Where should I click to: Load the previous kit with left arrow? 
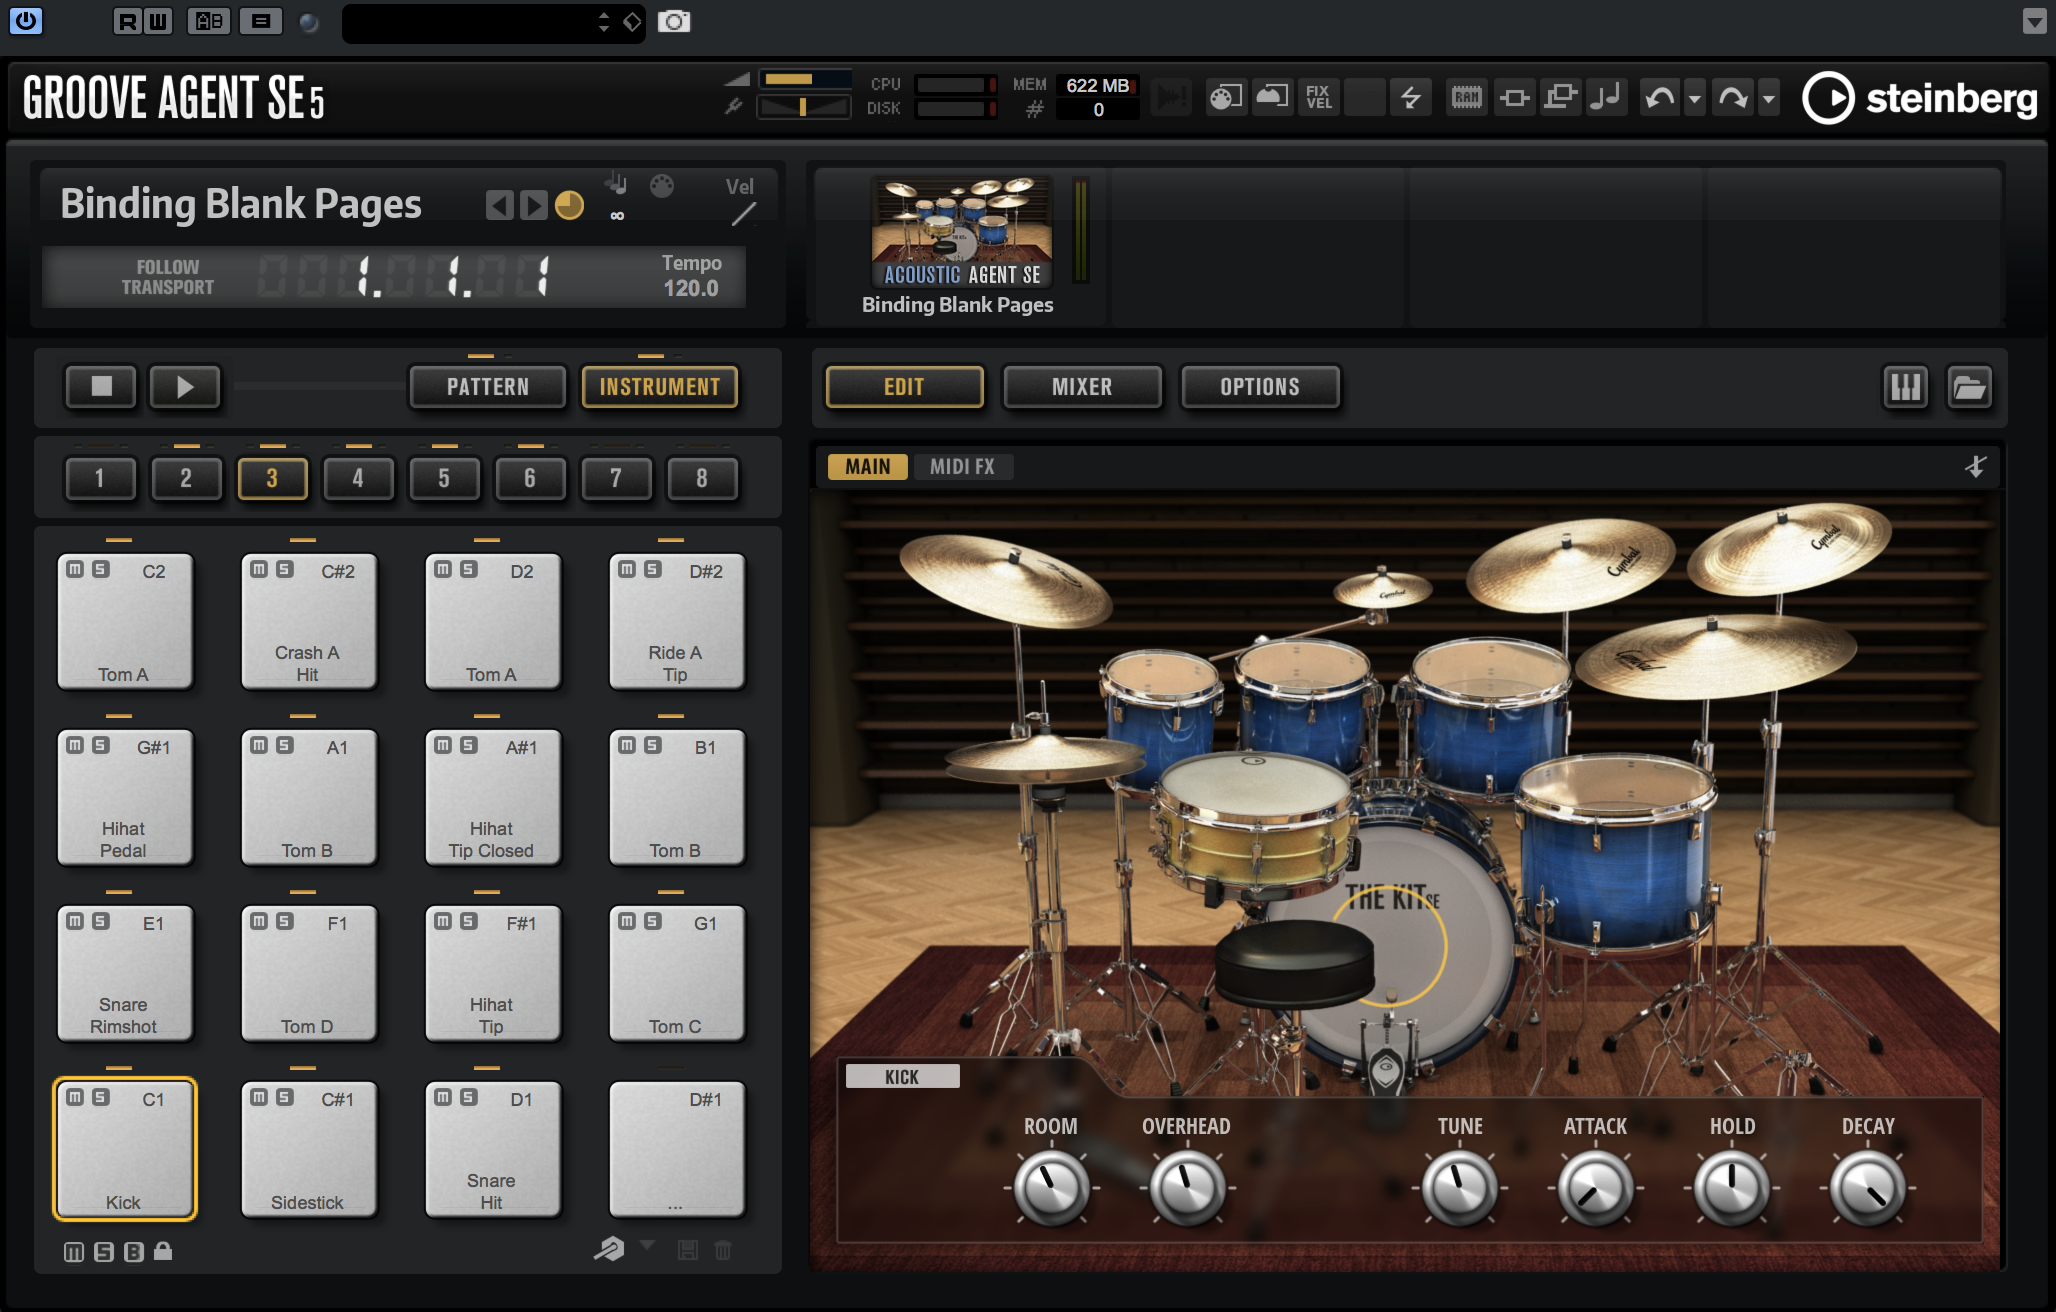point(499,205)
